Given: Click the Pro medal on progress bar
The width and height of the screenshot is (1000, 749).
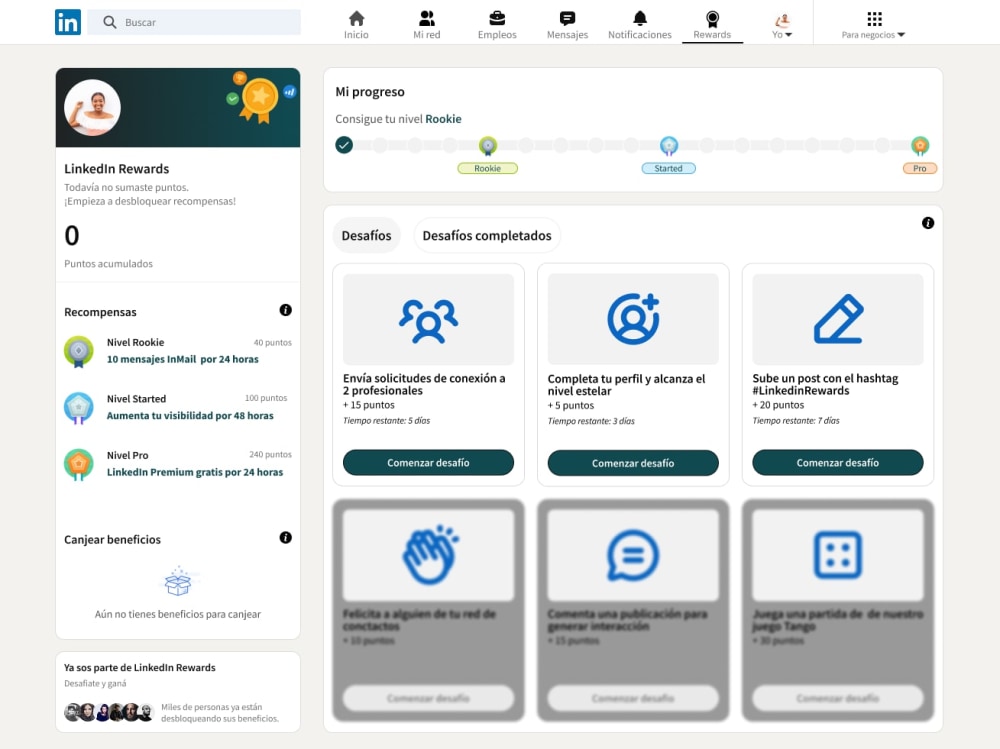Looking at the screenshot, I should [x=920, y=146].
